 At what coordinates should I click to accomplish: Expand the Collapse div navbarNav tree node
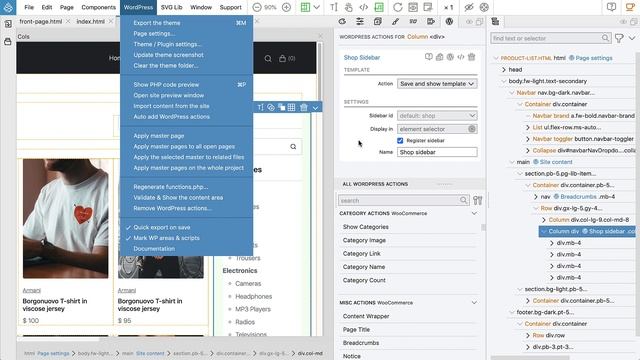(x=528, y=151)
